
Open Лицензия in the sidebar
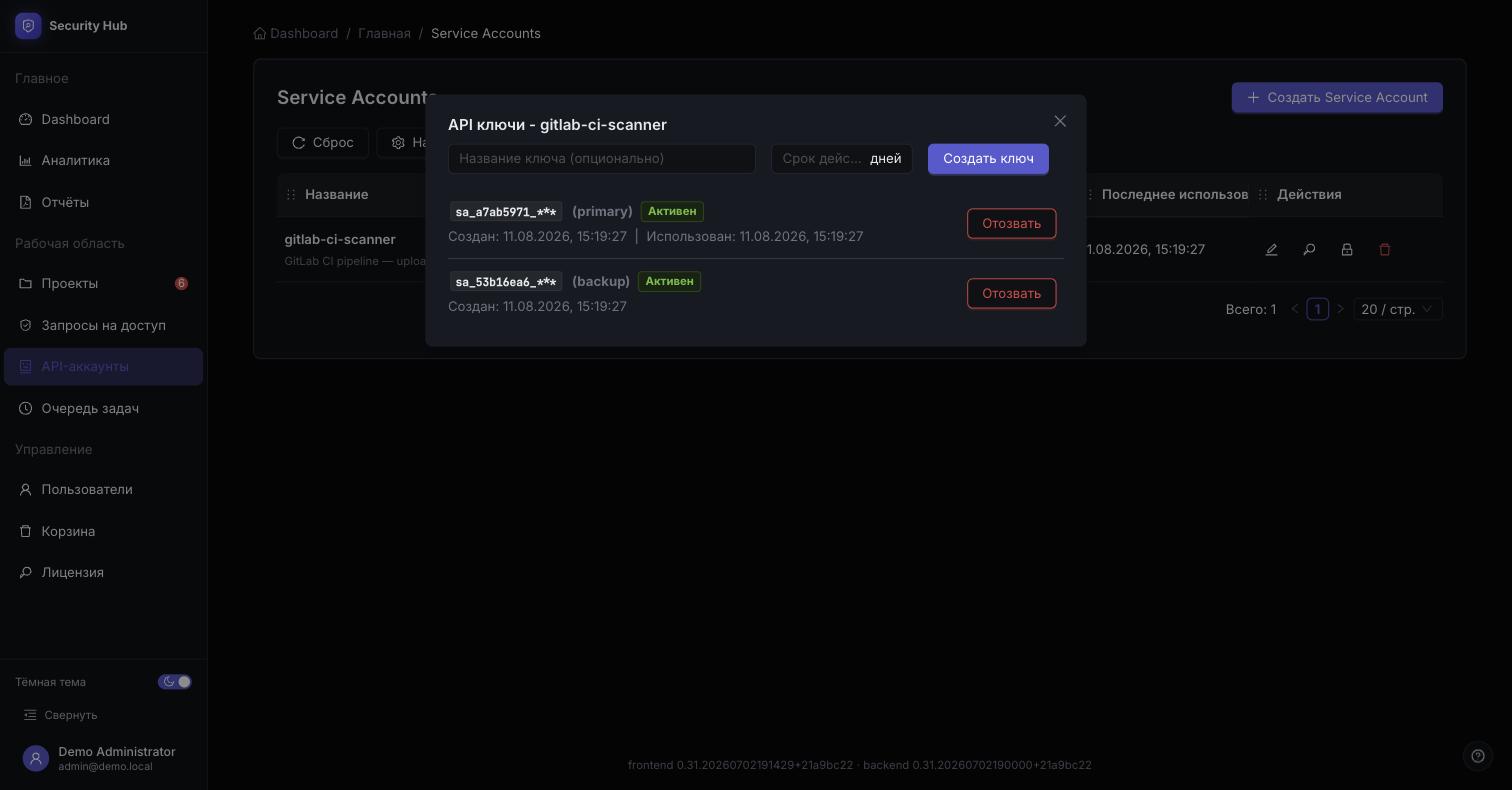(x=104, y=572)
